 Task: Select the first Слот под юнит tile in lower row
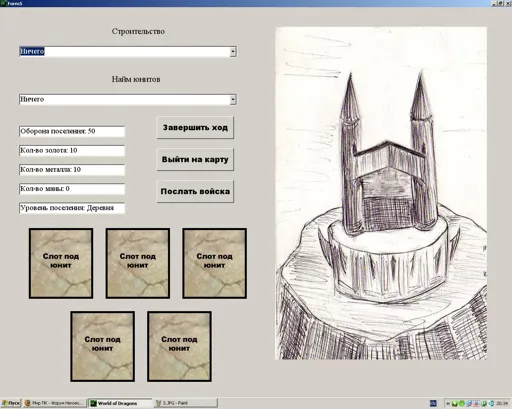point(103,346)
